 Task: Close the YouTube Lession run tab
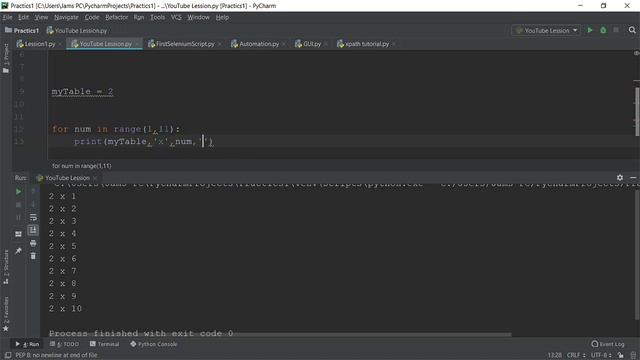coord(95,178)
